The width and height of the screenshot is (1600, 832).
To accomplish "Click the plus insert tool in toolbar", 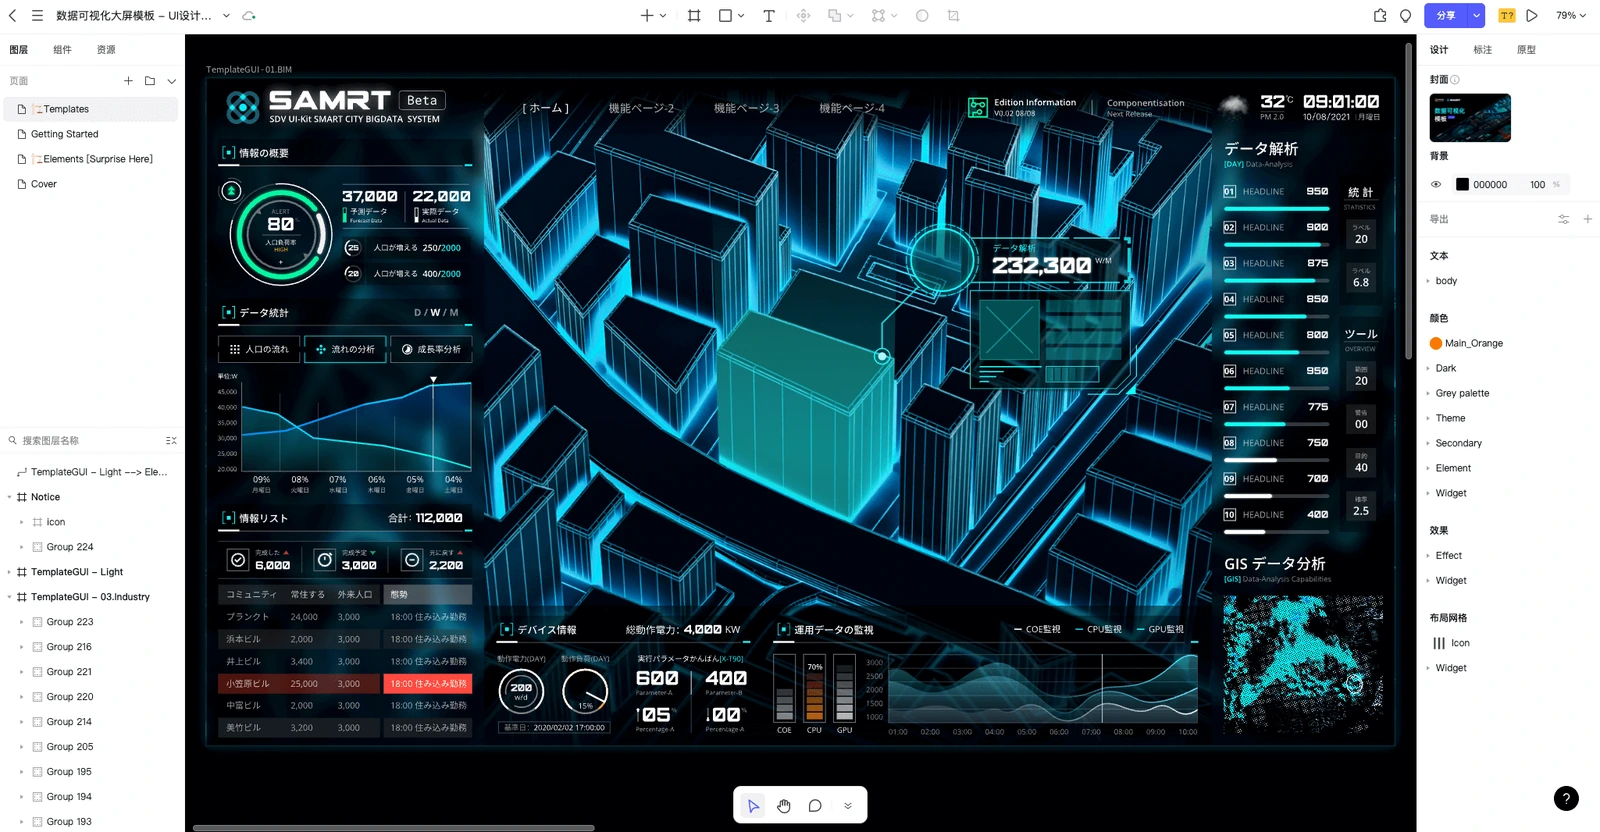I will tap(647, 16).
